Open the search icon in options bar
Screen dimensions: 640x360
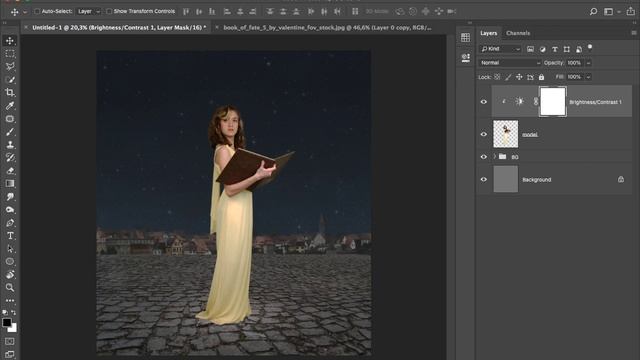pos(593,11)
